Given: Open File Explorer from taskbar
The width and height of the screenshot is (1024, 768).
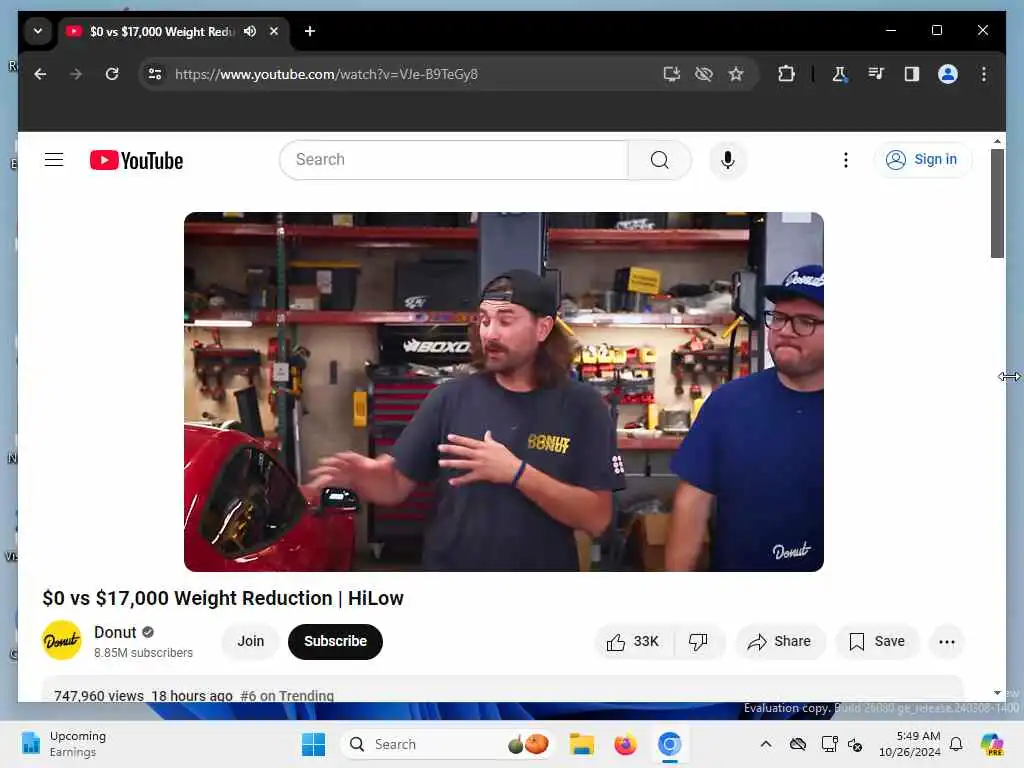Looking at the screenshot, I should [x=581, y=744].
